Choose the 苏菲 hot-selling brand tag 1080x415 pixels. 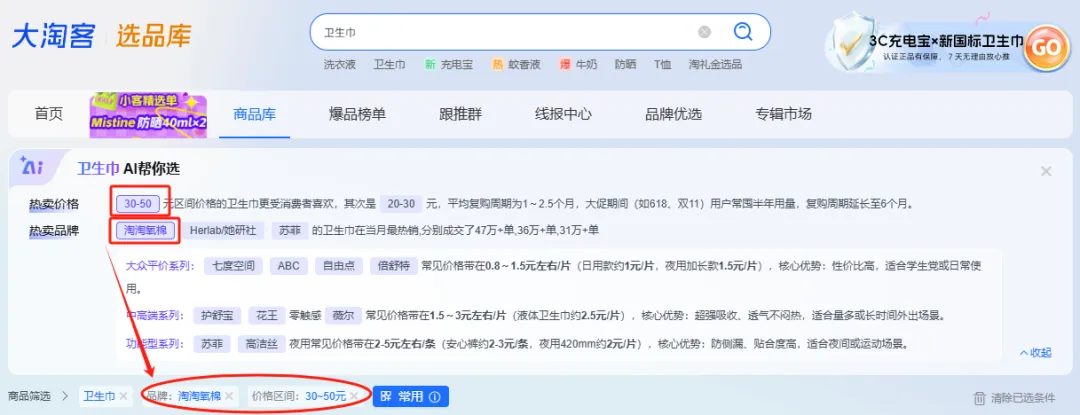(289, 231)
